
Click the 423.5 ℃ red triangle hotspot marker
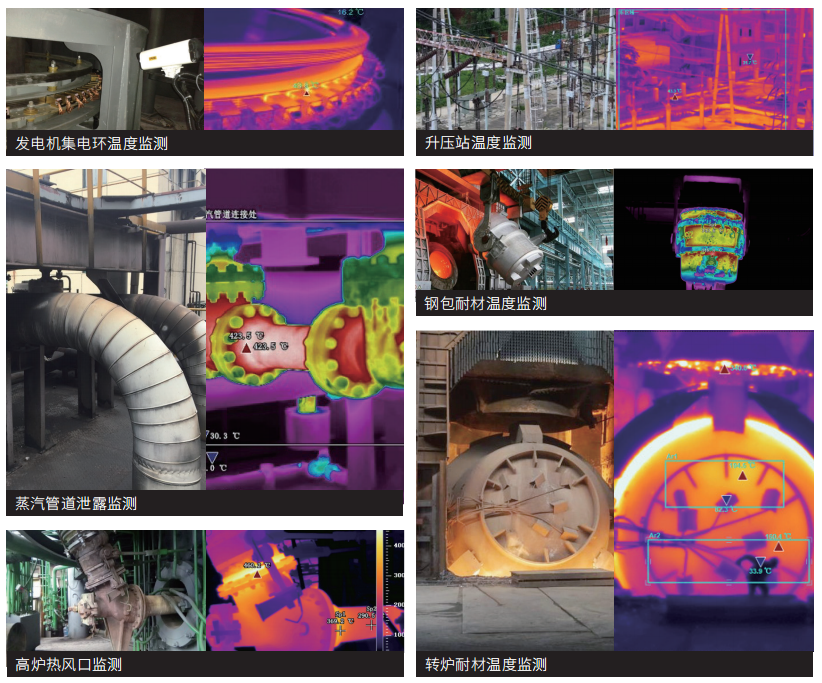[x=247, y=348]
